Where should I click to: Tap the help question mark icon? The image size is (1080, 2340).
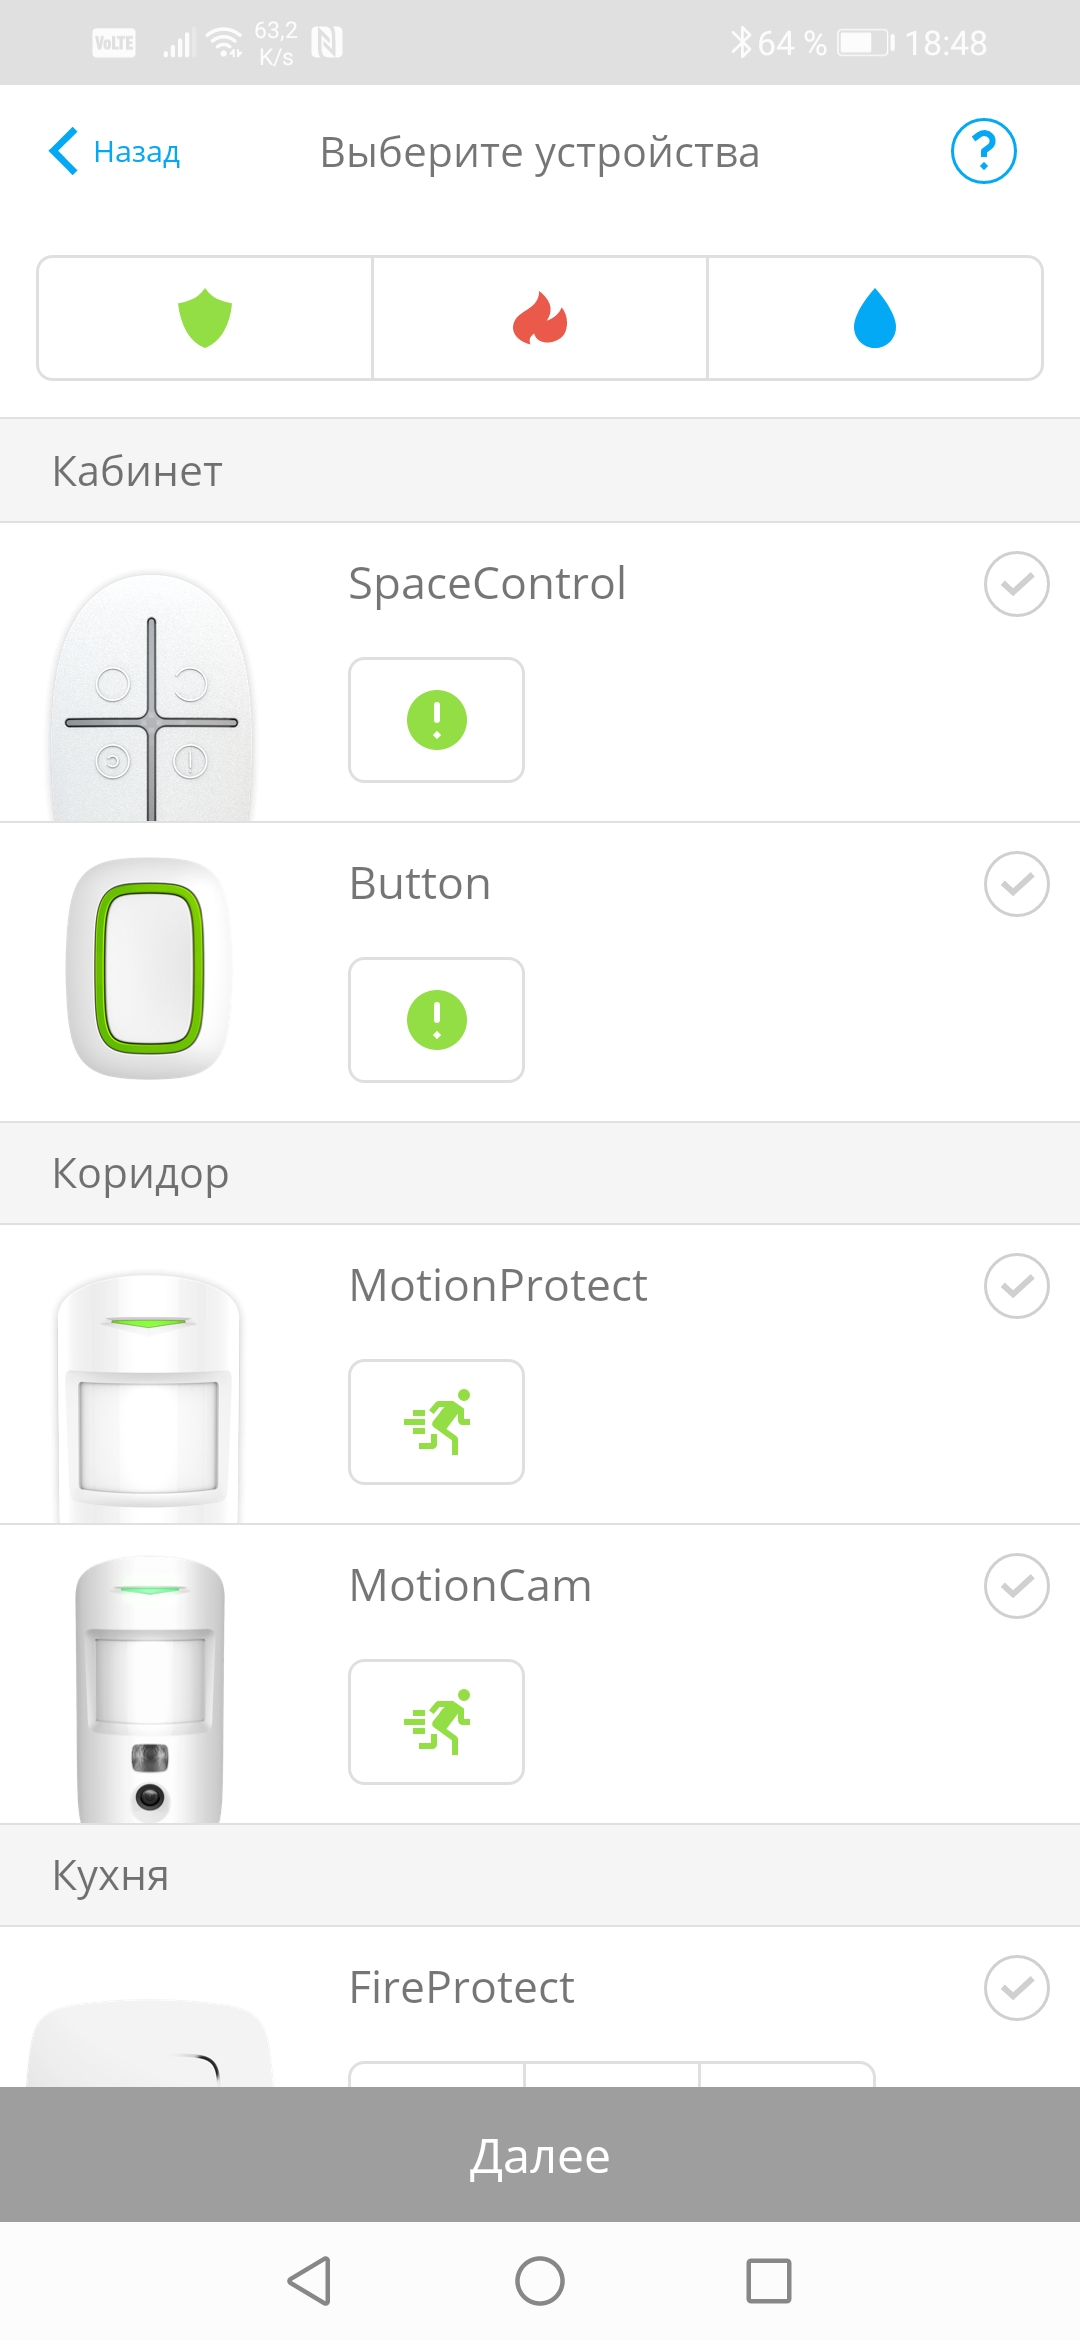pos(983,152)
